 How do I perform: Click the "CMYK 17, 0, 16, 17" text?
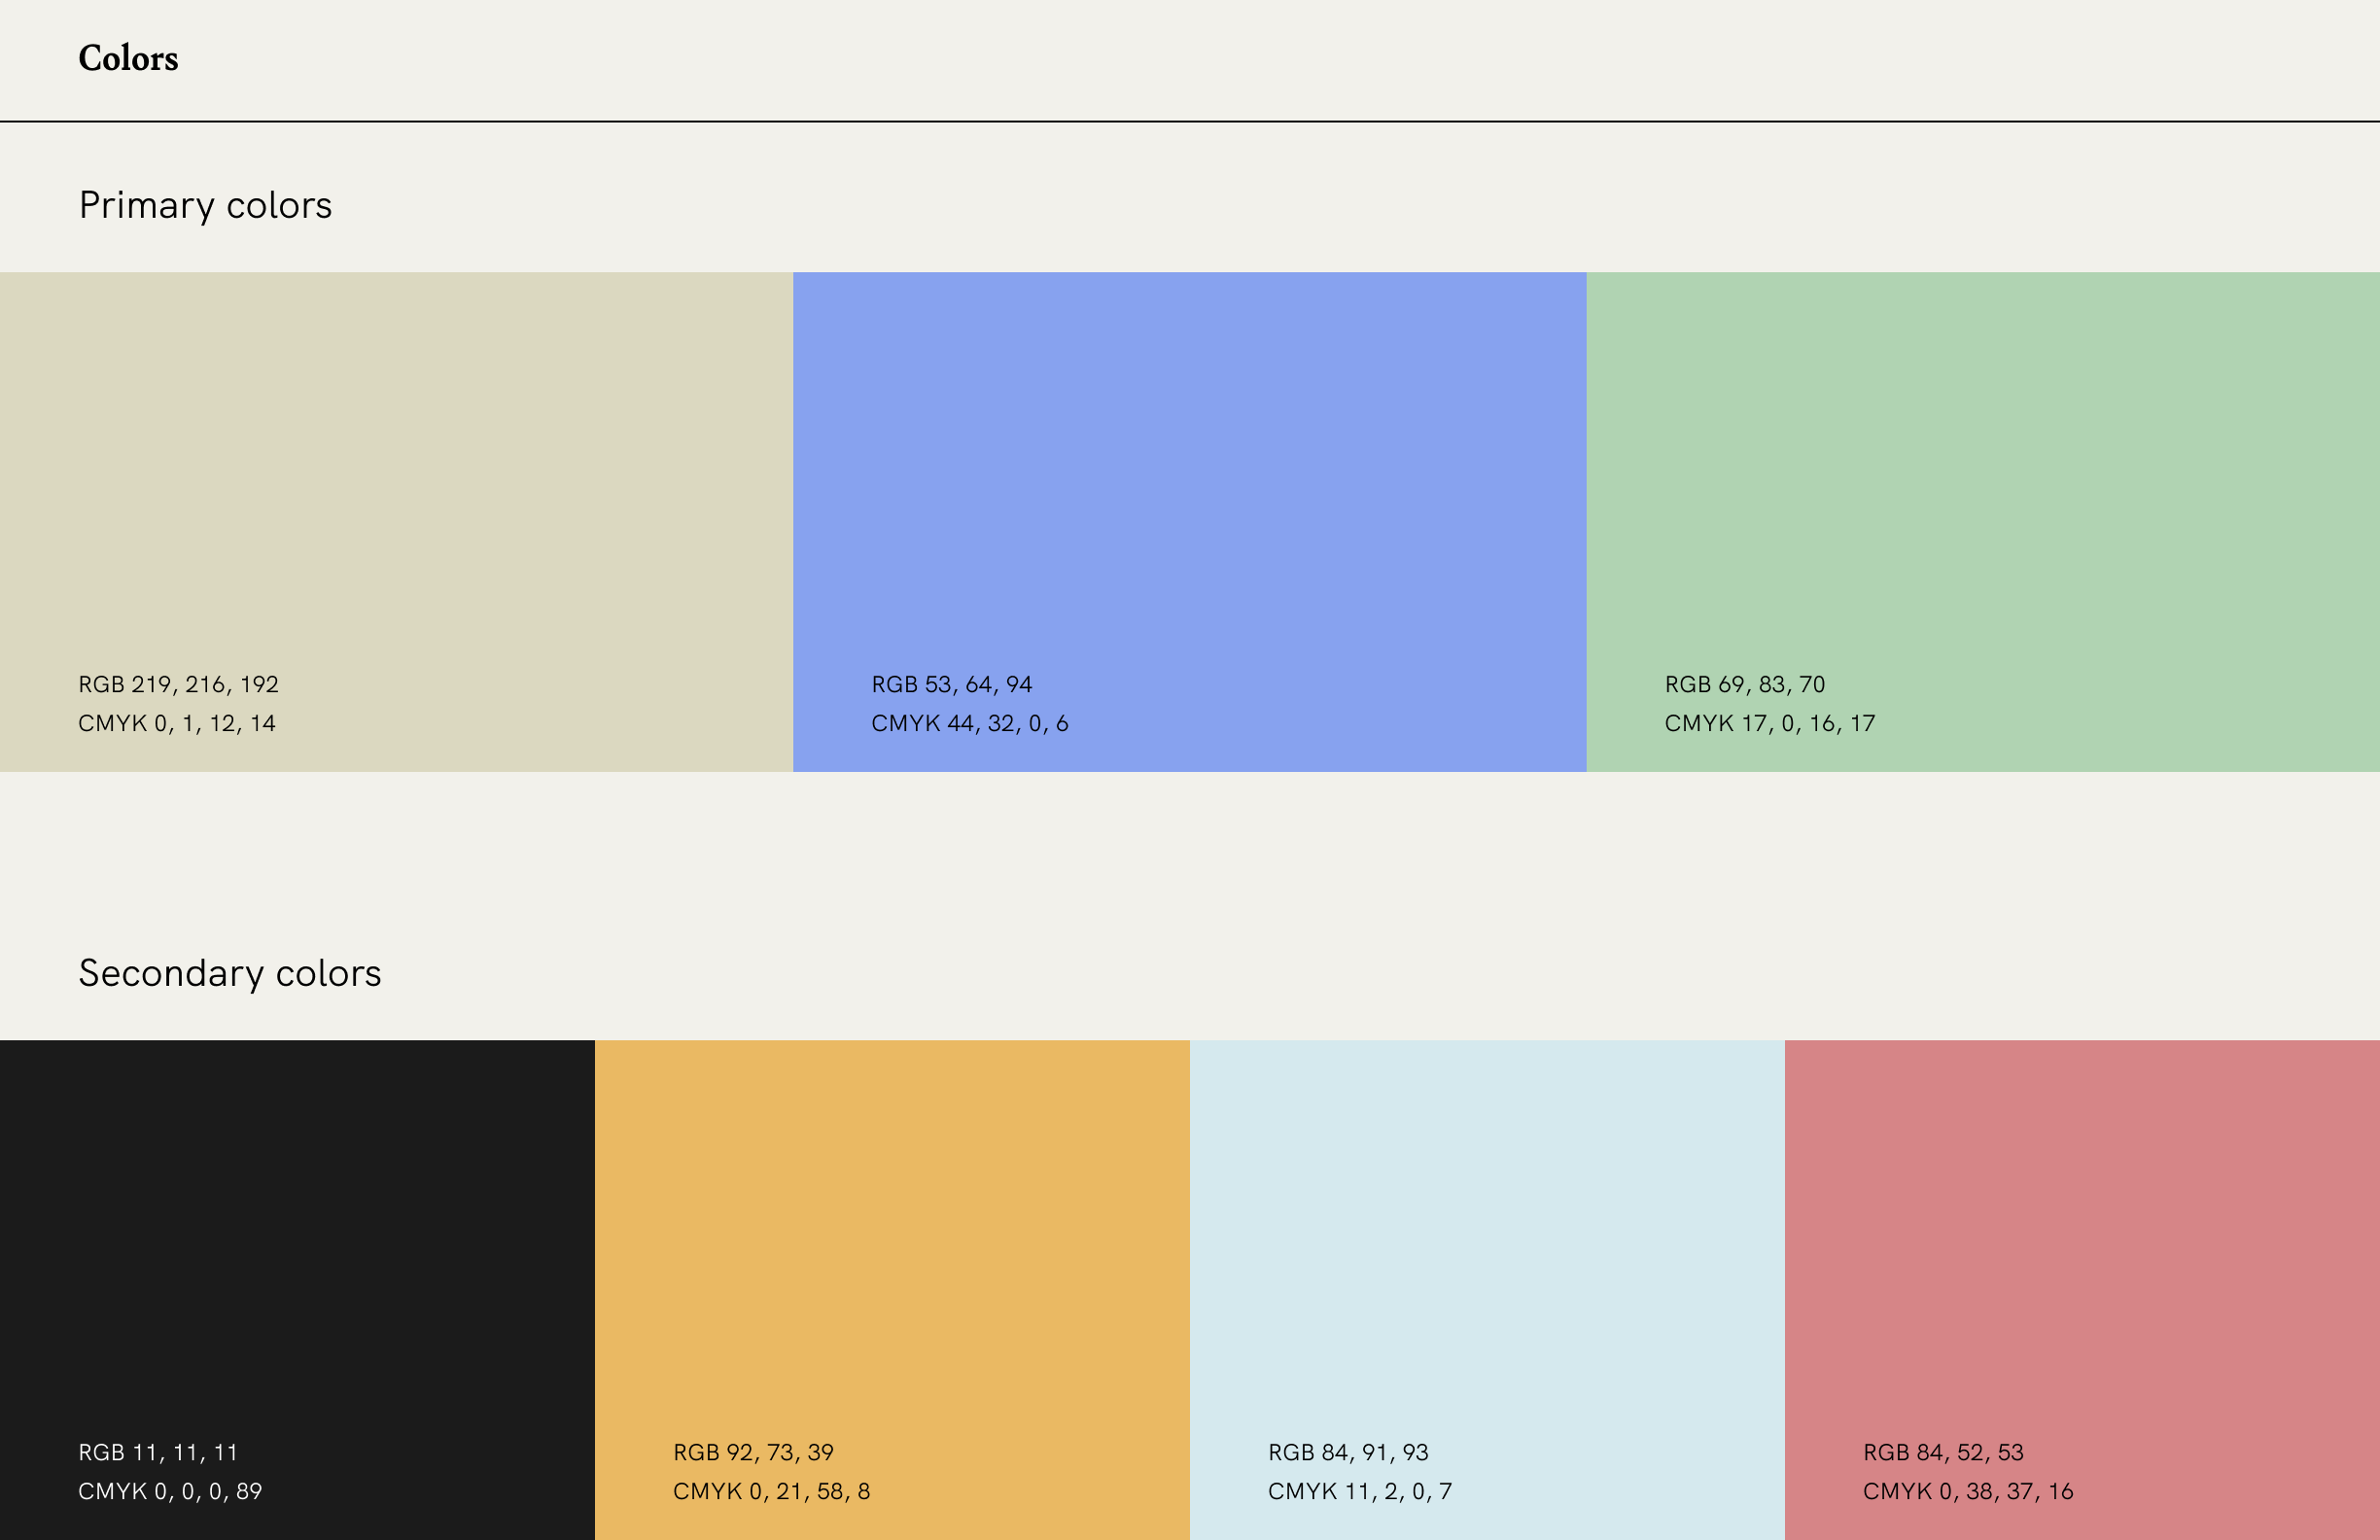[1769, 723]
